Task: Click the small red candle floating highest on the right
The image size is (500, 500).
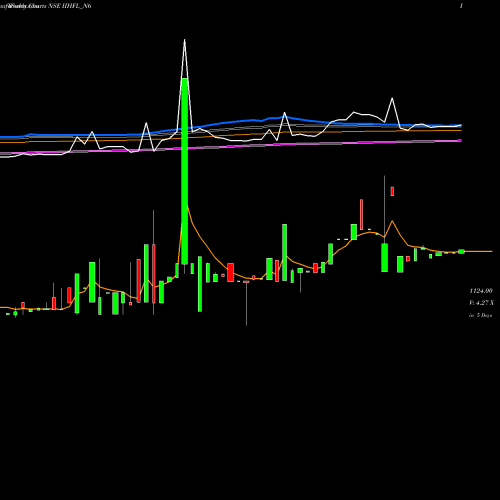Action: [x=392, y=191]
